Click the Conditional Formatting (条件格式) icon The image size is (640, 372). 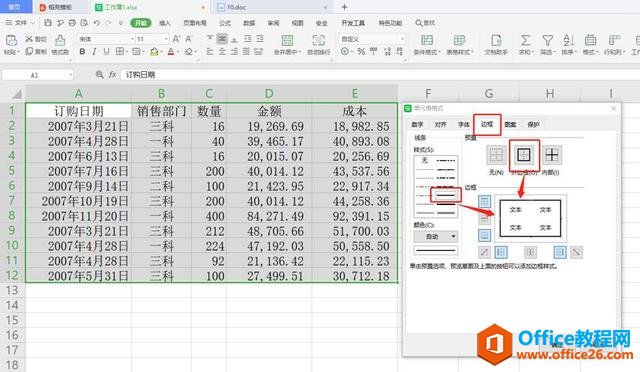click(427, 40)
